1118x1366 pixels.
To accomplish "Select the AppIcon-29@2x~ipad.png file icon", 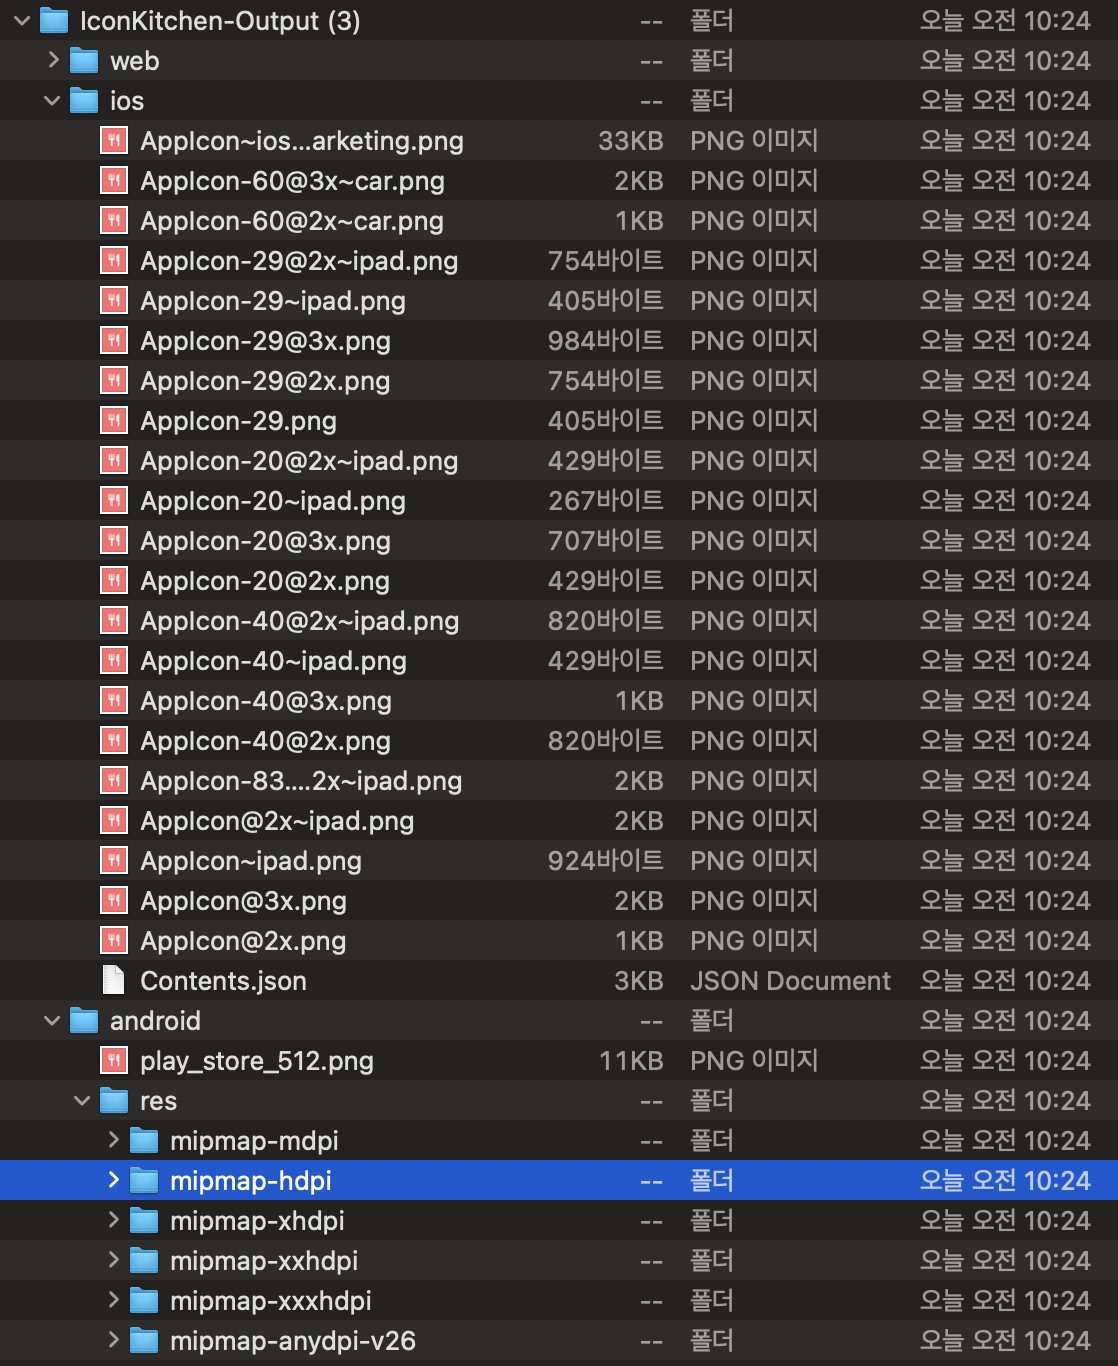I will pos(114,261).
